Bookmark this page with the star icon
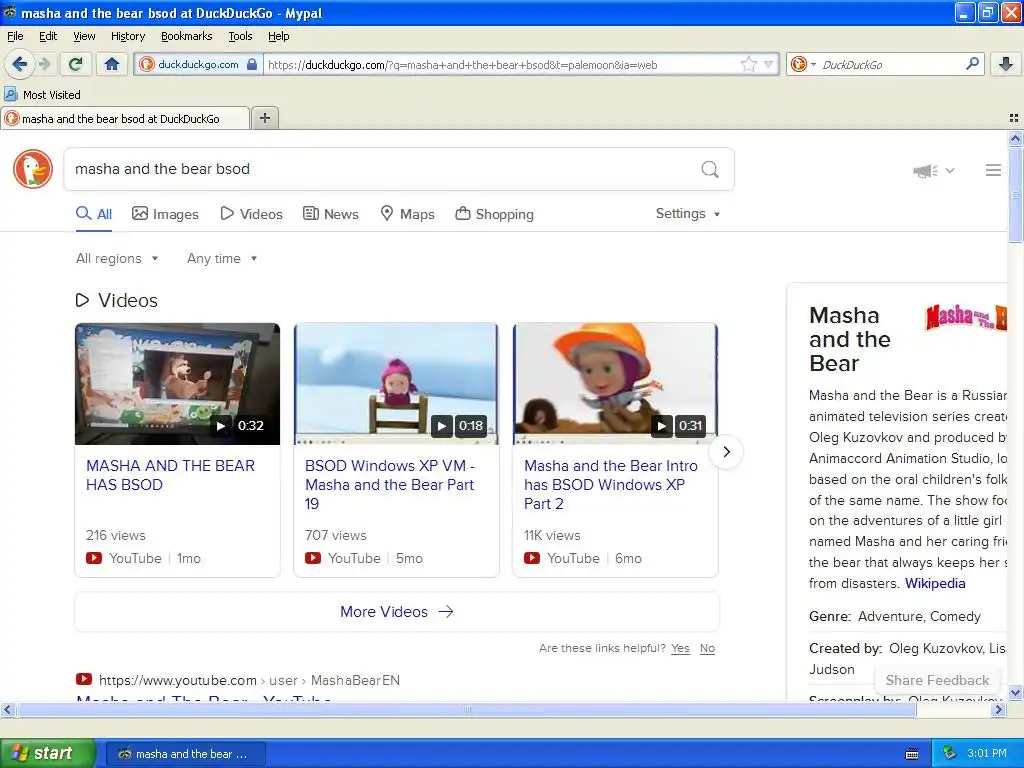Image resolution: width=1024 pixels, height=768 pixels. (x=748, y=64)
